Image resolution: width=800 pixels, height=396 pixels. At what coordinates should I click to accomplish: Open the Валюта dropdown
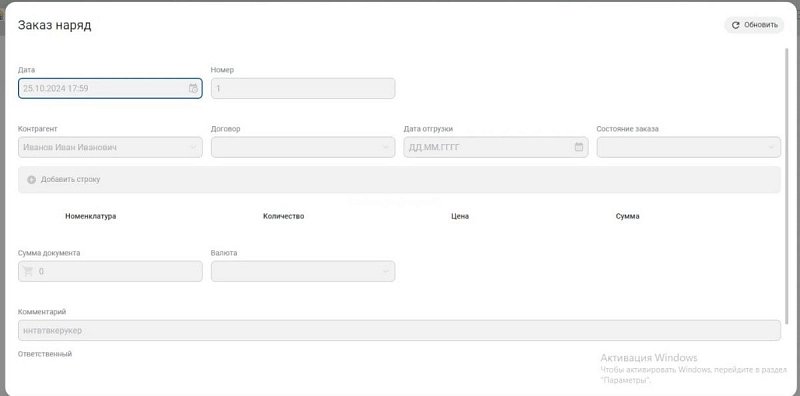tap(303, 271)
